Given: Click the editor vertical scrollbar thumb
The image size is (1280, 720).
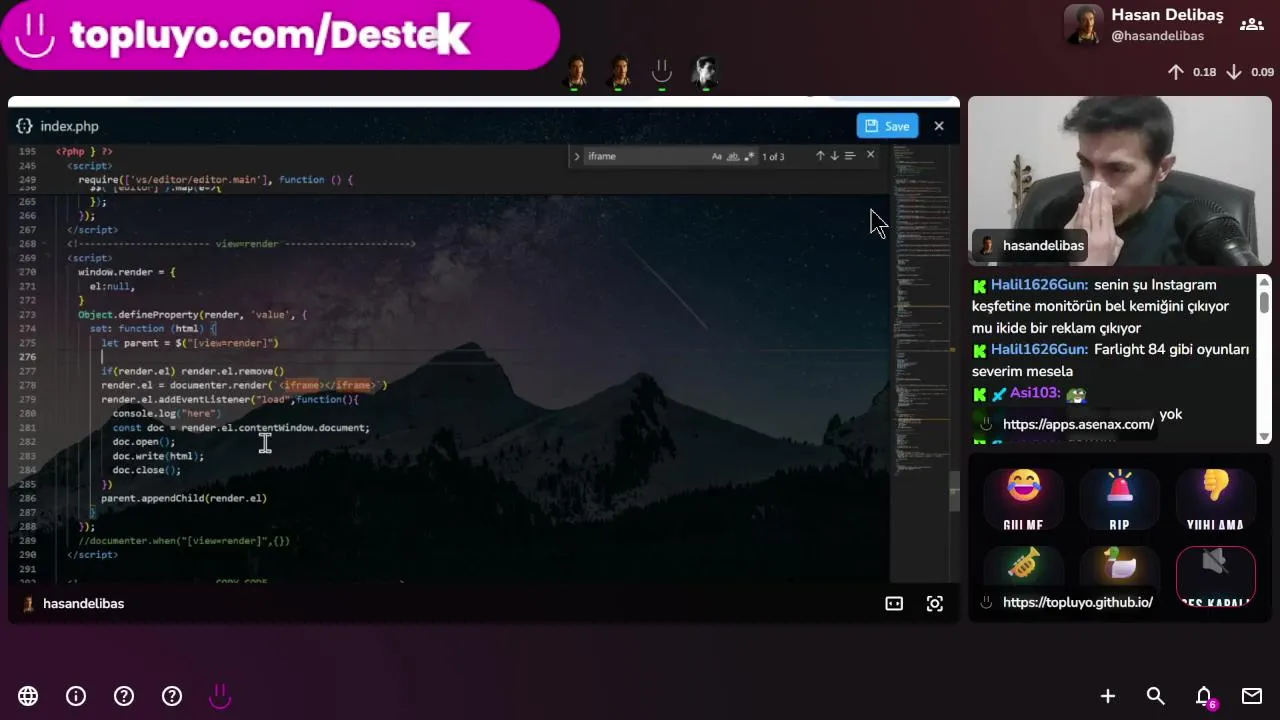Looking at the screenshot, I should tap(954, 490).
